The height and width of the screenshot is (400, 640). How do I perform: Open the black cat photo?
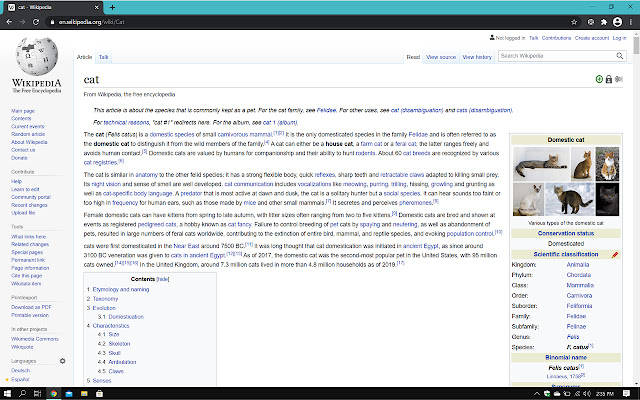click(x=607, y=199)
